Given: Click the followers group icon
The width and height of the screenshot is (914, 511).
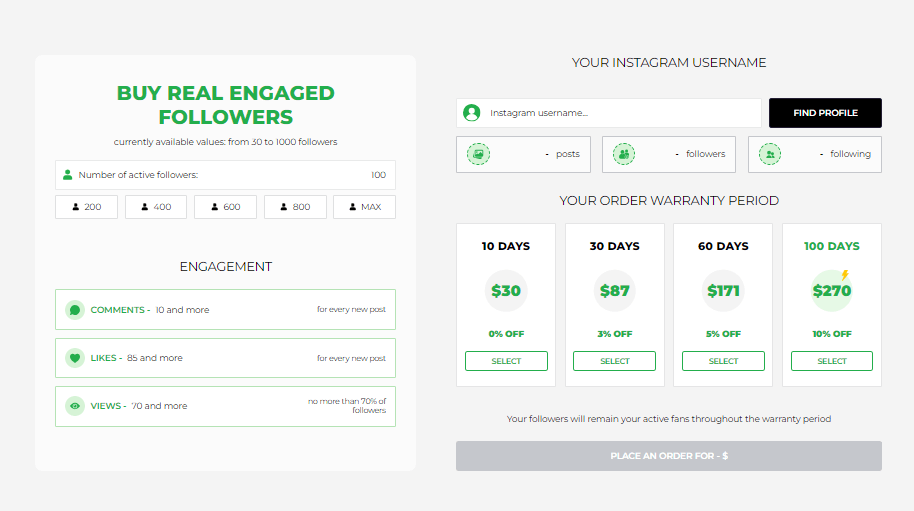Looking at the screenshot, I should 624,154.
